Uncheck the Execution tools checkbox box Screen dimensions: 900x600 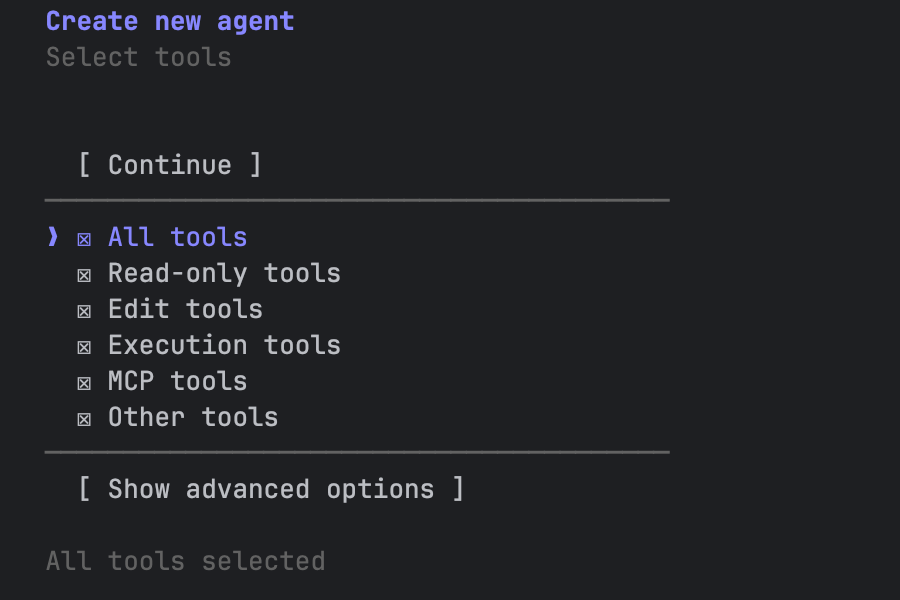pyautogui.click(x=84, y=347)
